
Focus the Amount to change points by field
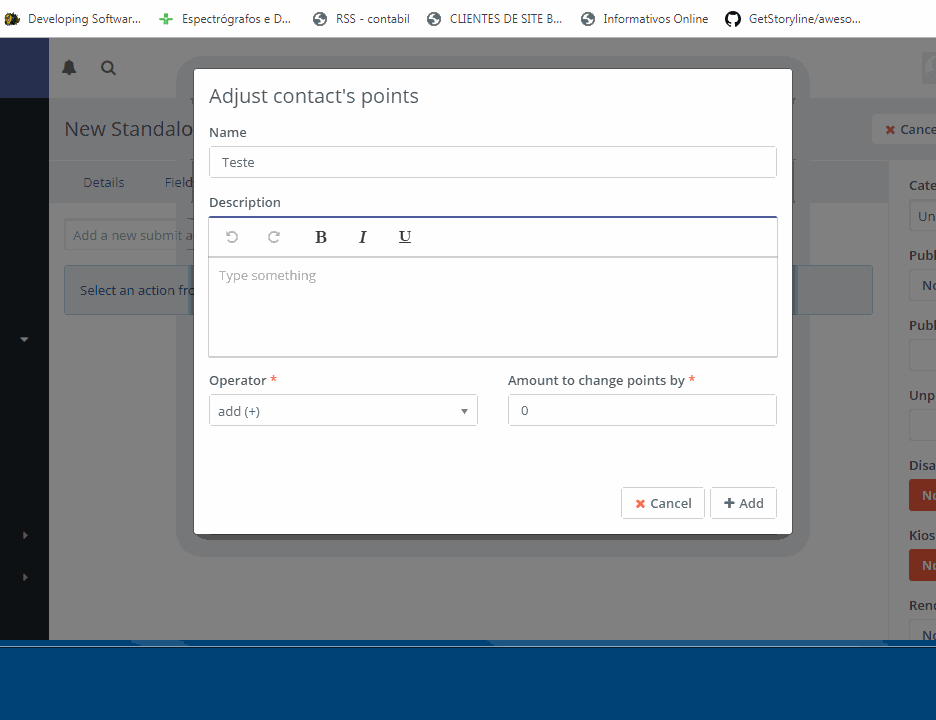(642, 410)
